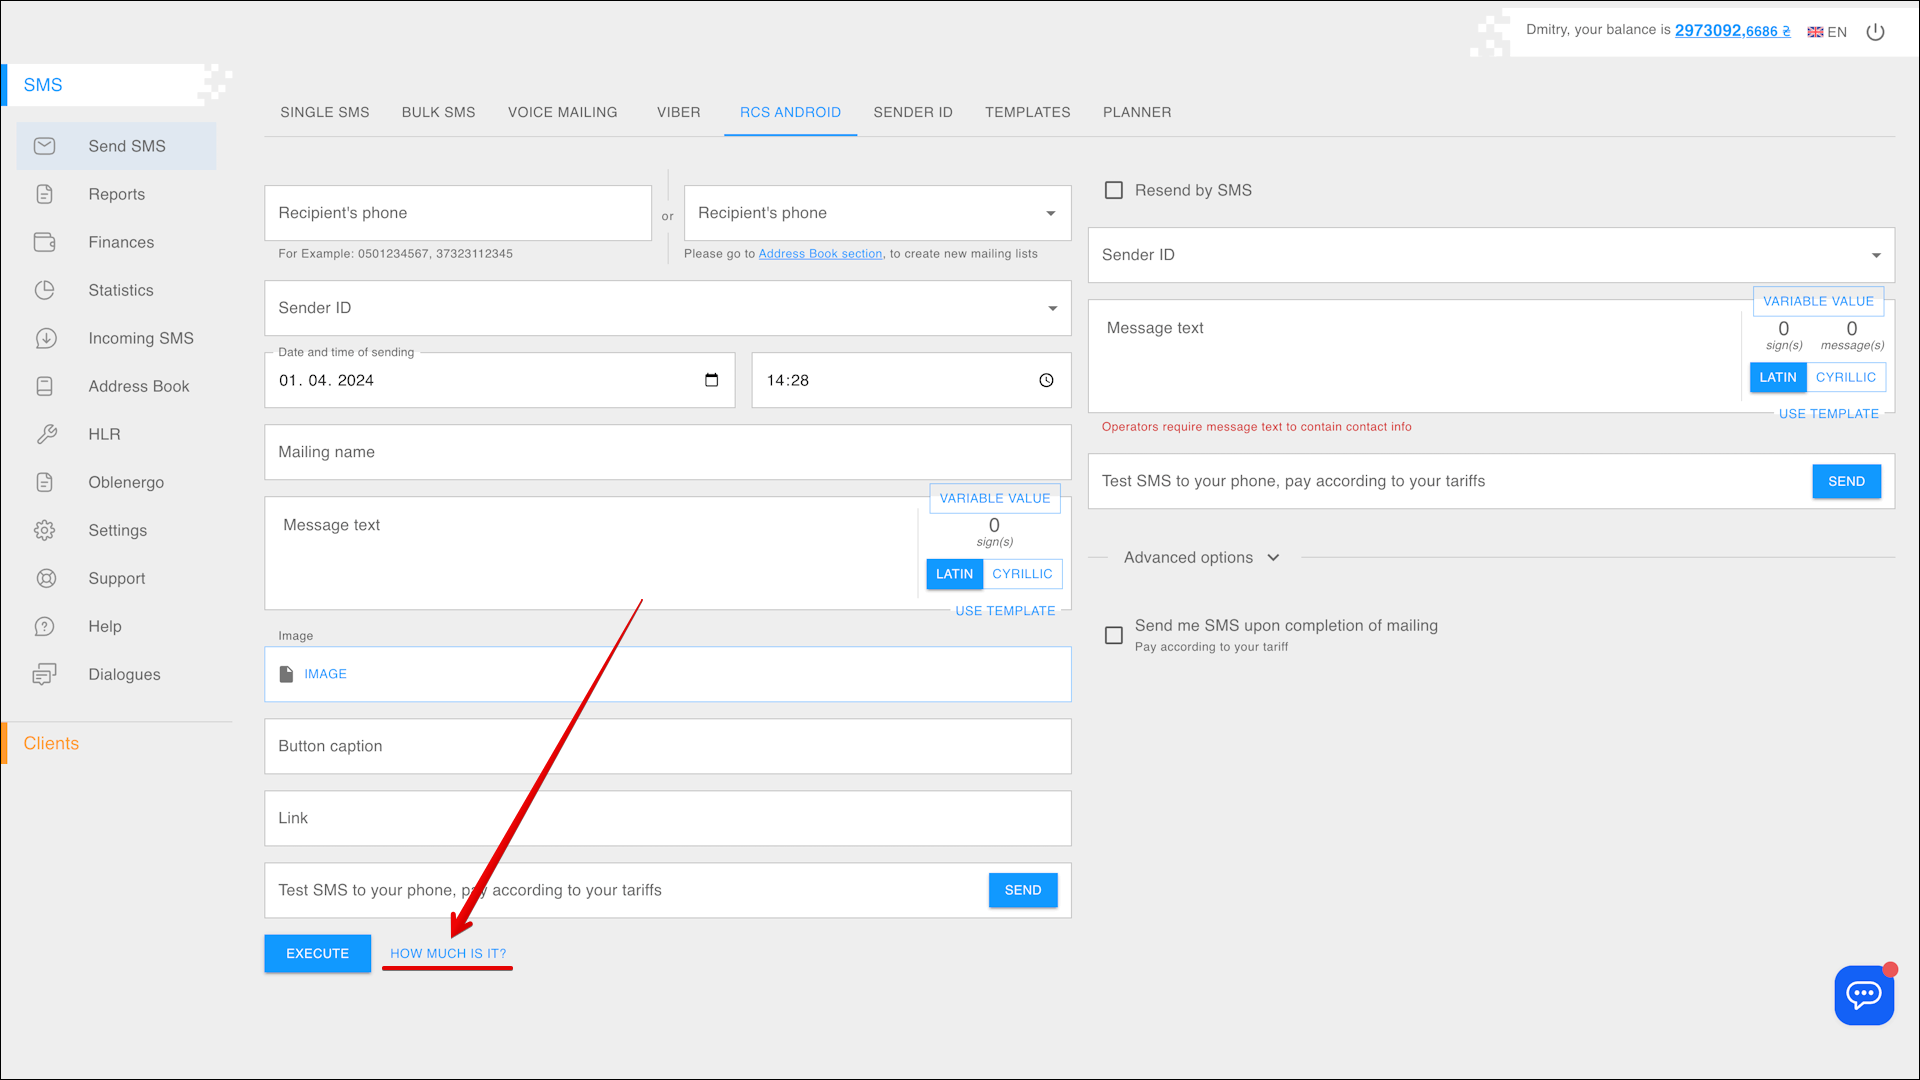Click the Statistics pie chart icon

tap(44, 290)
